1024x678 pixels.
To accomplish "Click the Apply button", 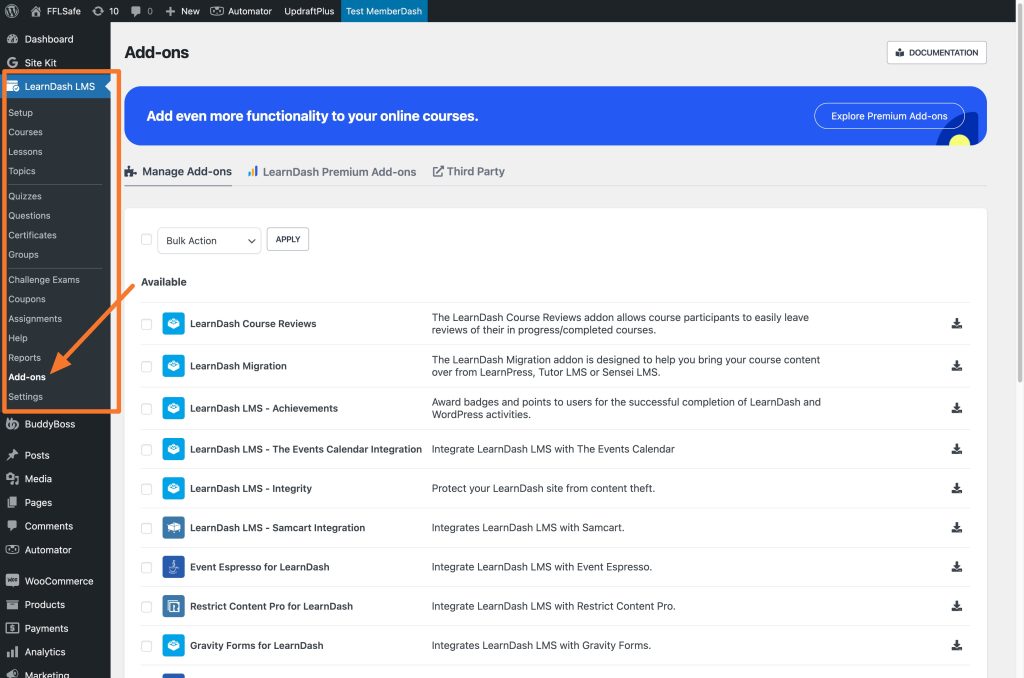I will (x=287, y=239).
